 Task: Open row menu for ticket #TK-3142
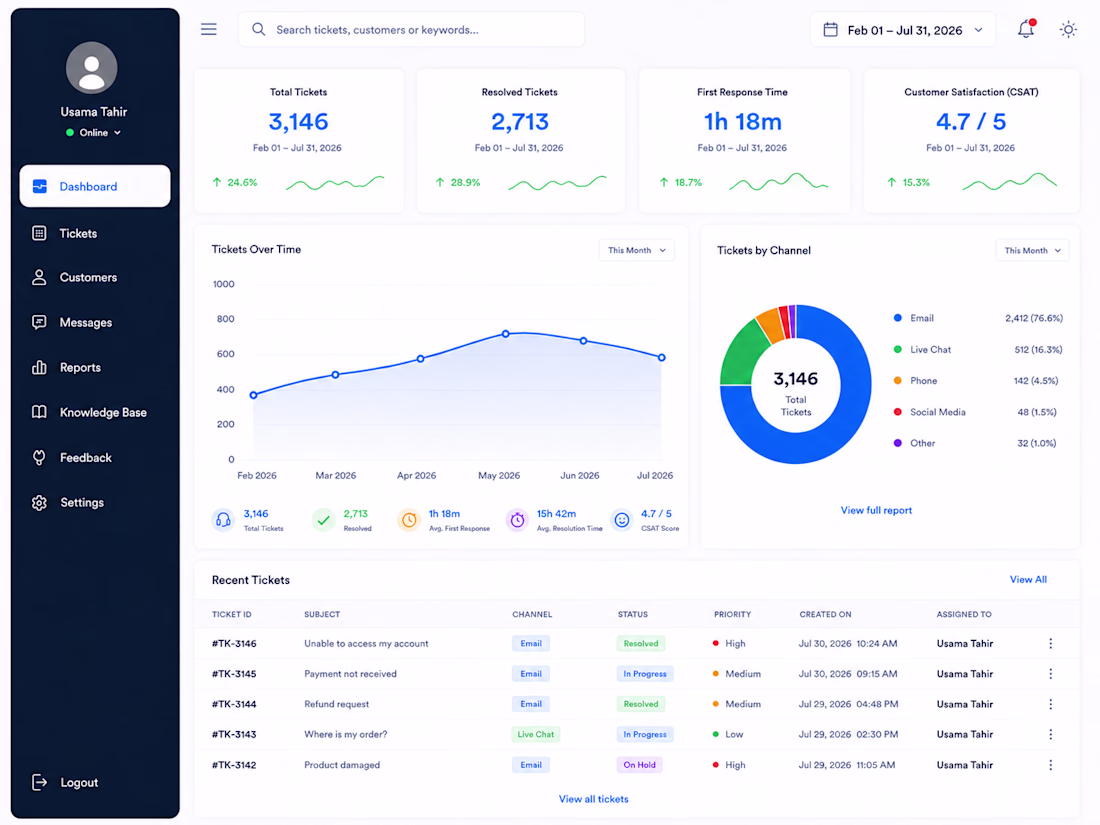click(1050, 765)
